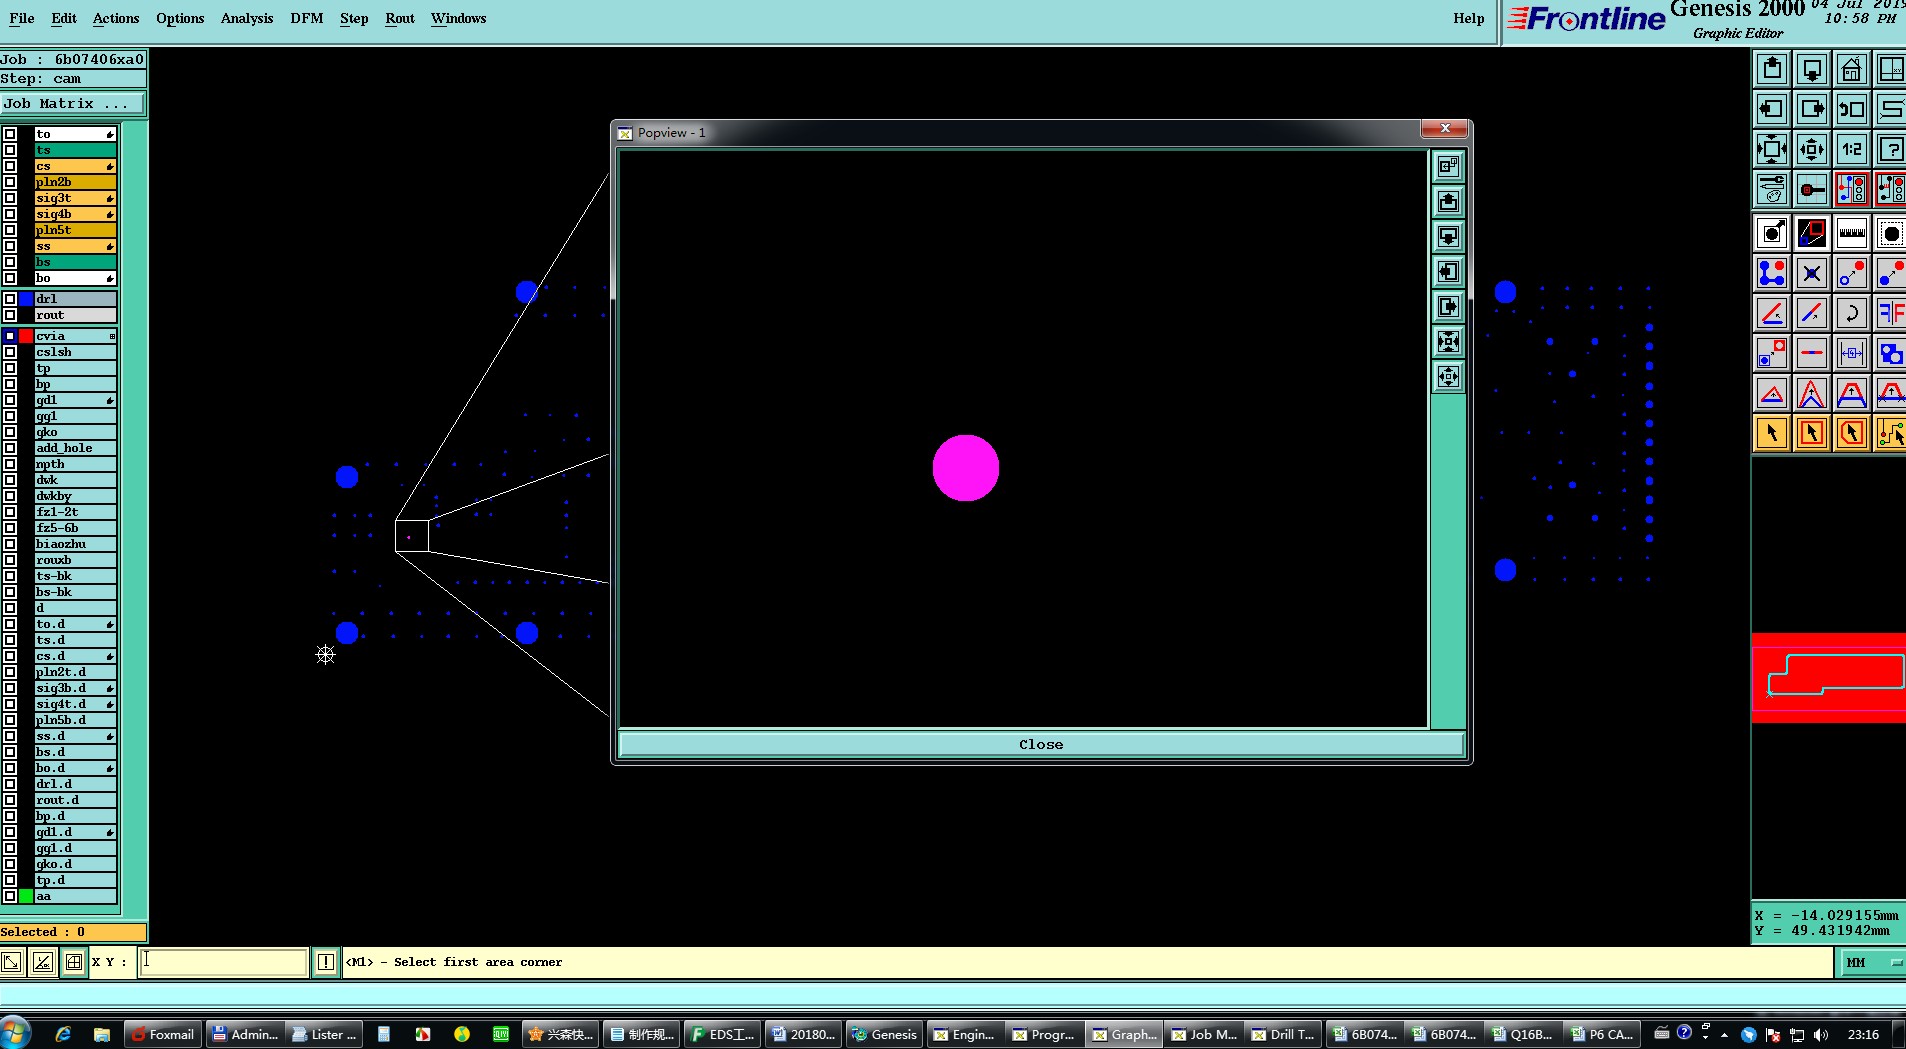Click the red board overview thumbnail
The width and height of the screenshot is (1906, 1049).
coord(1829,678)
